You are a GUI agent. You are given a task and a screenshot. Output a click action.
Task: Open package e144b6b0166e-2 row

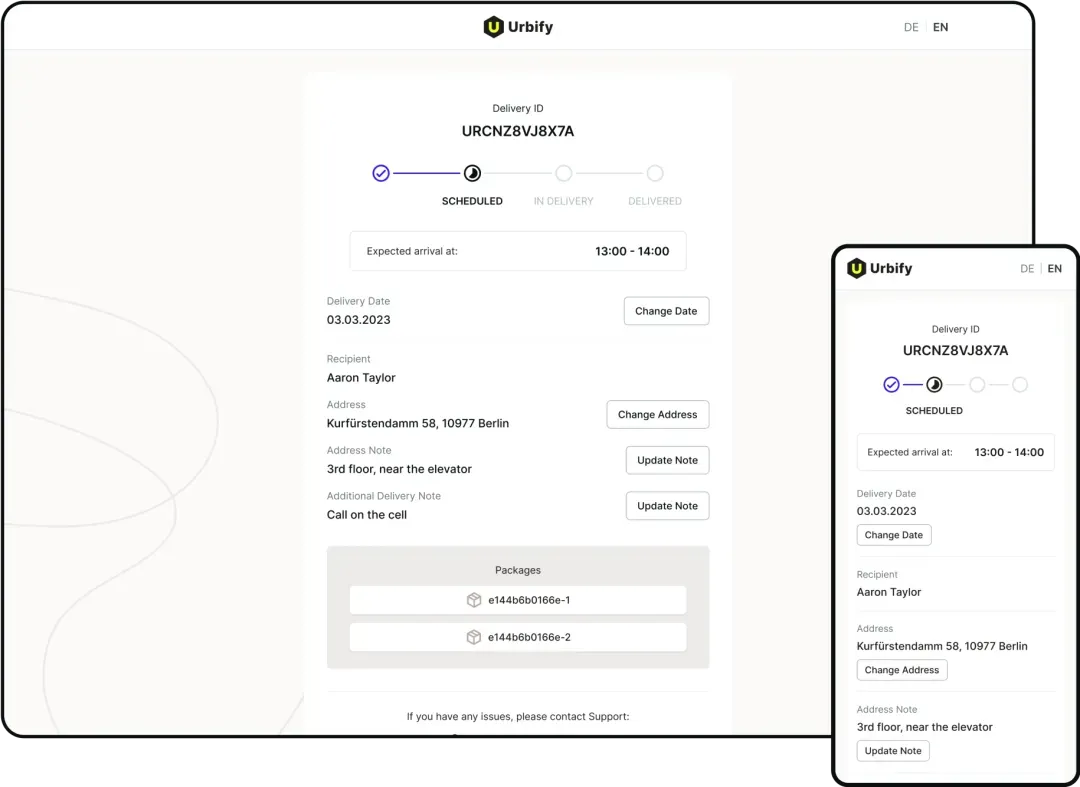coord(518,637)
